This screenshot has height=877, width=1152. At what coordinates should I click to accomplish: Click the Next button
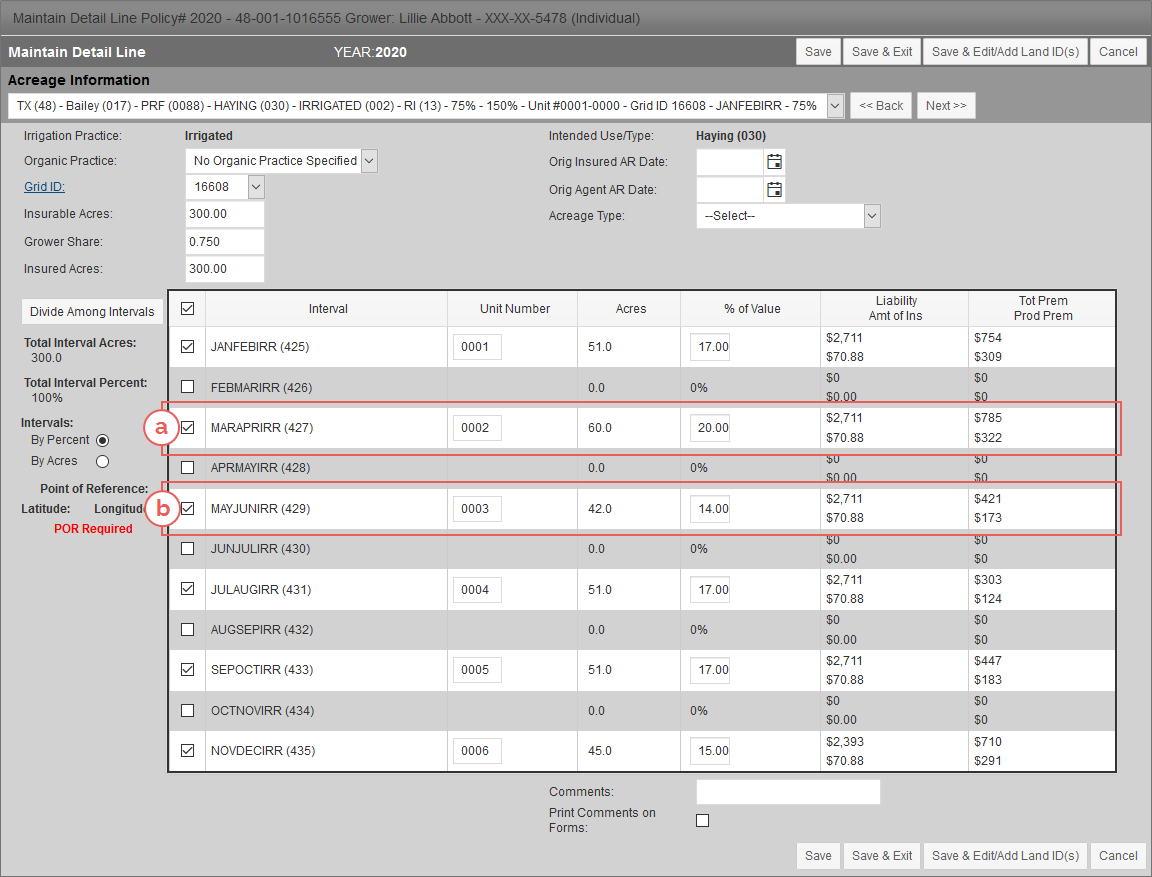(944, 105)
